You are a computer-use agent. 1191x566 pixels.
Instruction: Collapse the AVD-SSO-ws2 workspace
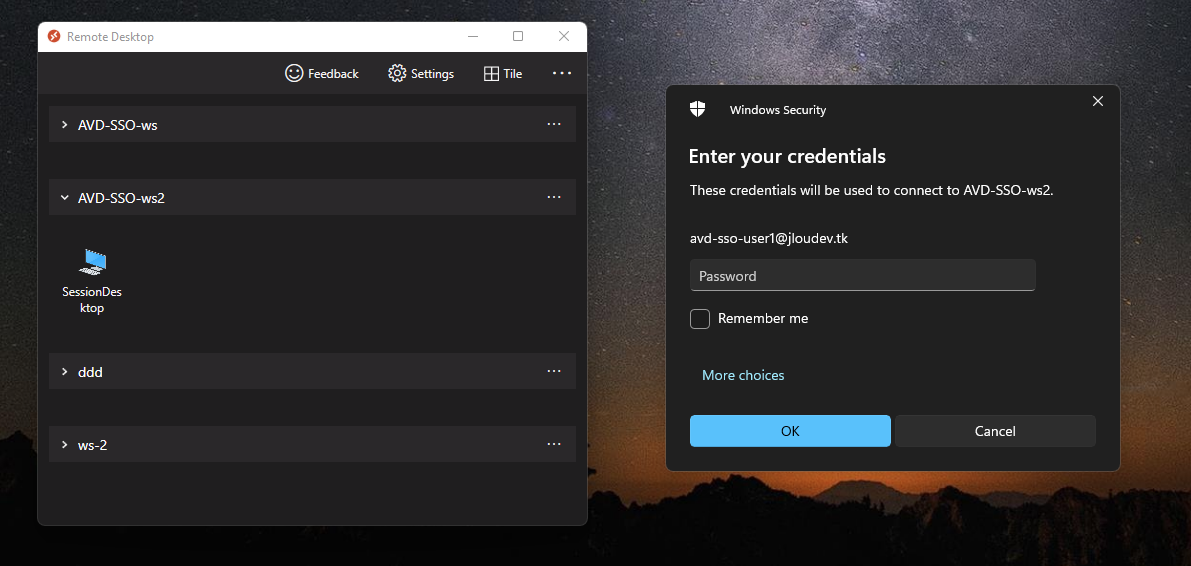point(65,198)
